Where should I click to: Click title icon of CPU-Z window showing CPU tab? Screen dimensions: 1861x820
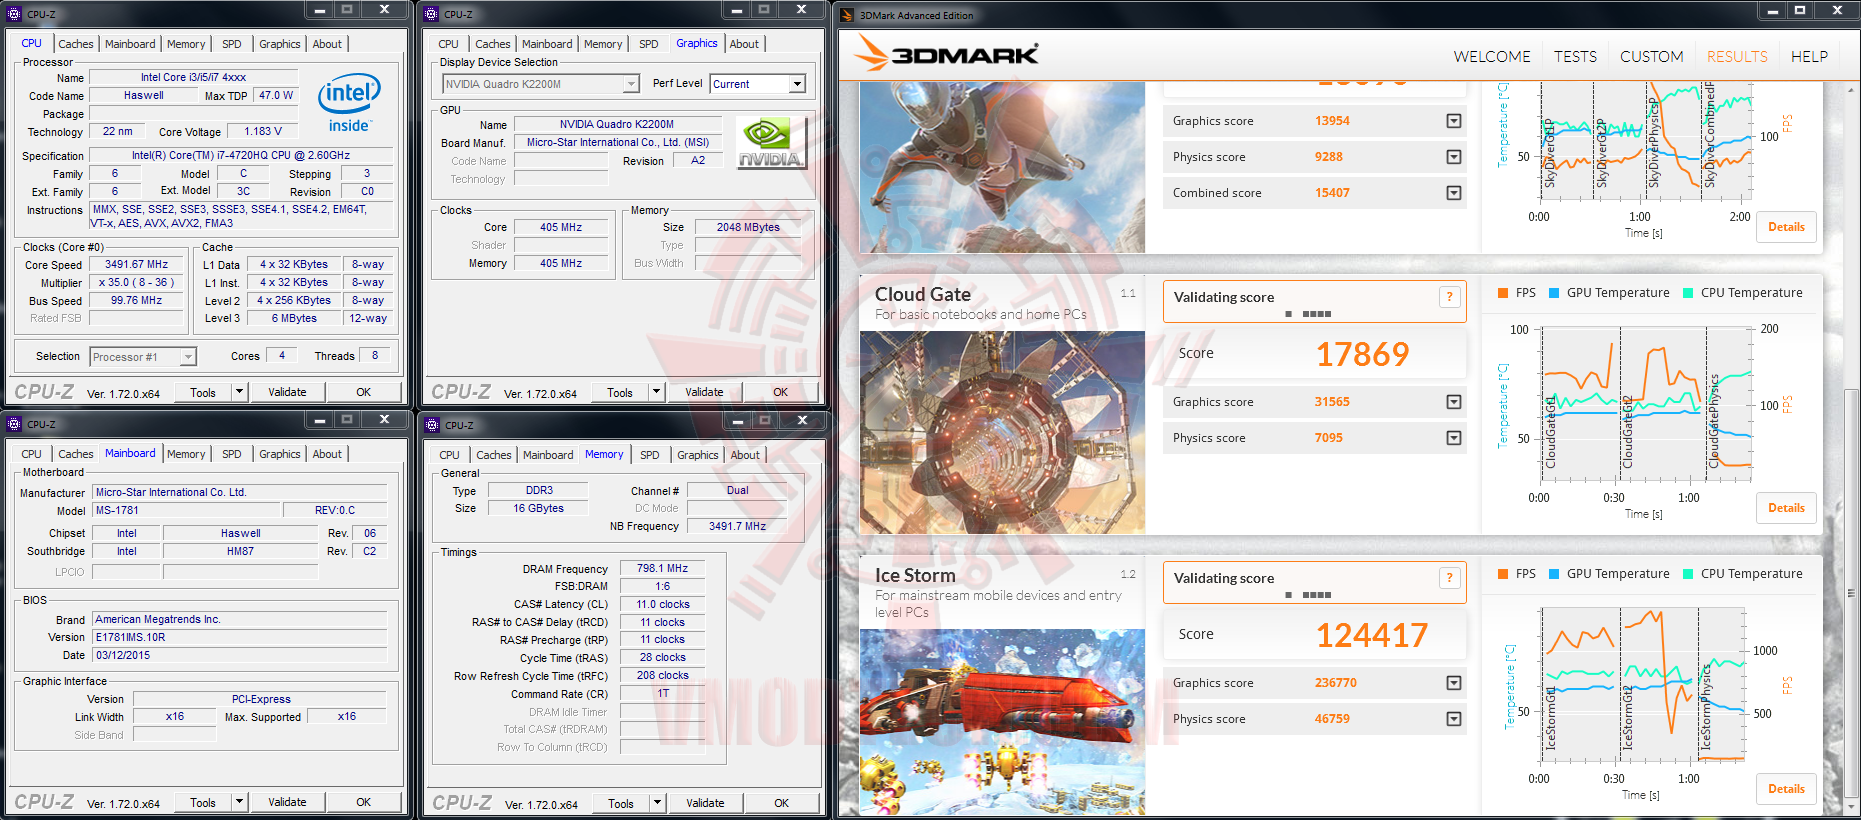14,14
